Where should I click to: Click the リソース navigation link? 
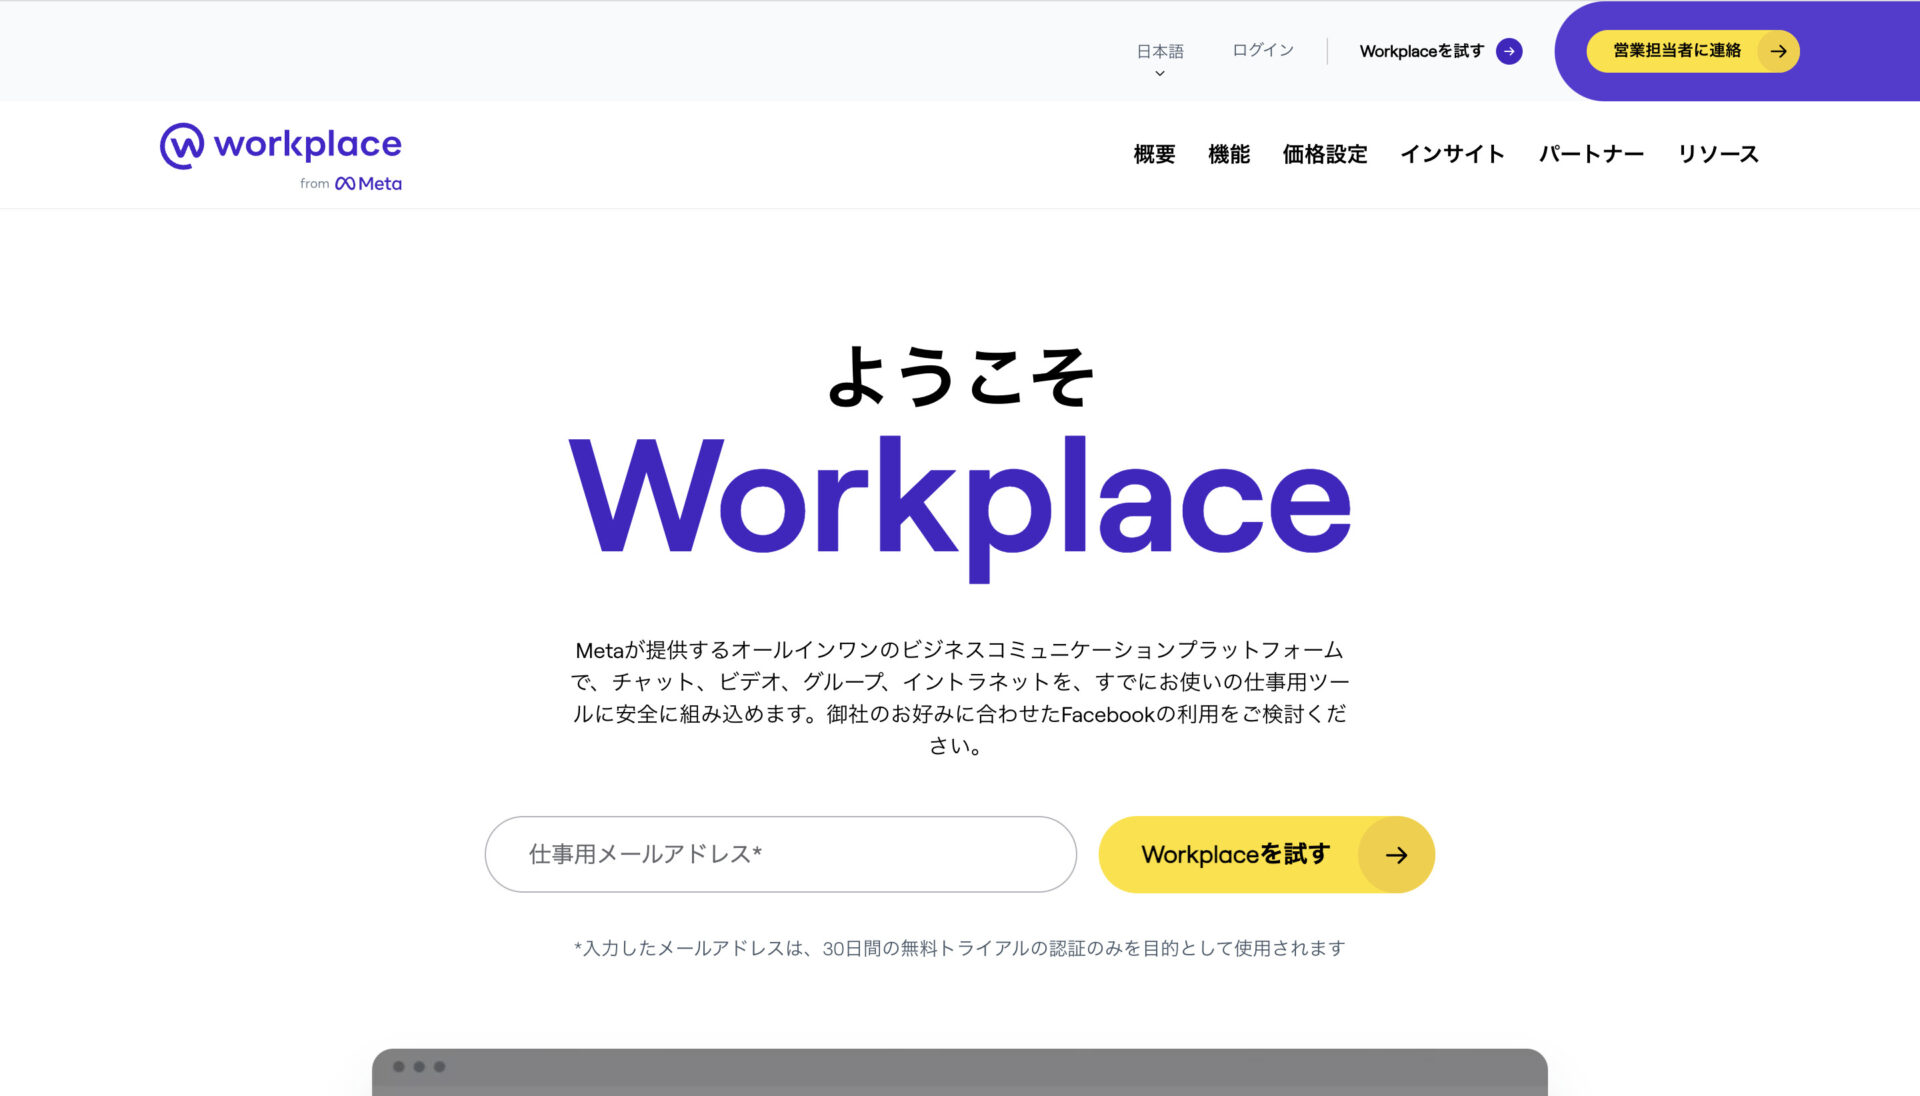pyautogui.click(x=1718, y=154)
